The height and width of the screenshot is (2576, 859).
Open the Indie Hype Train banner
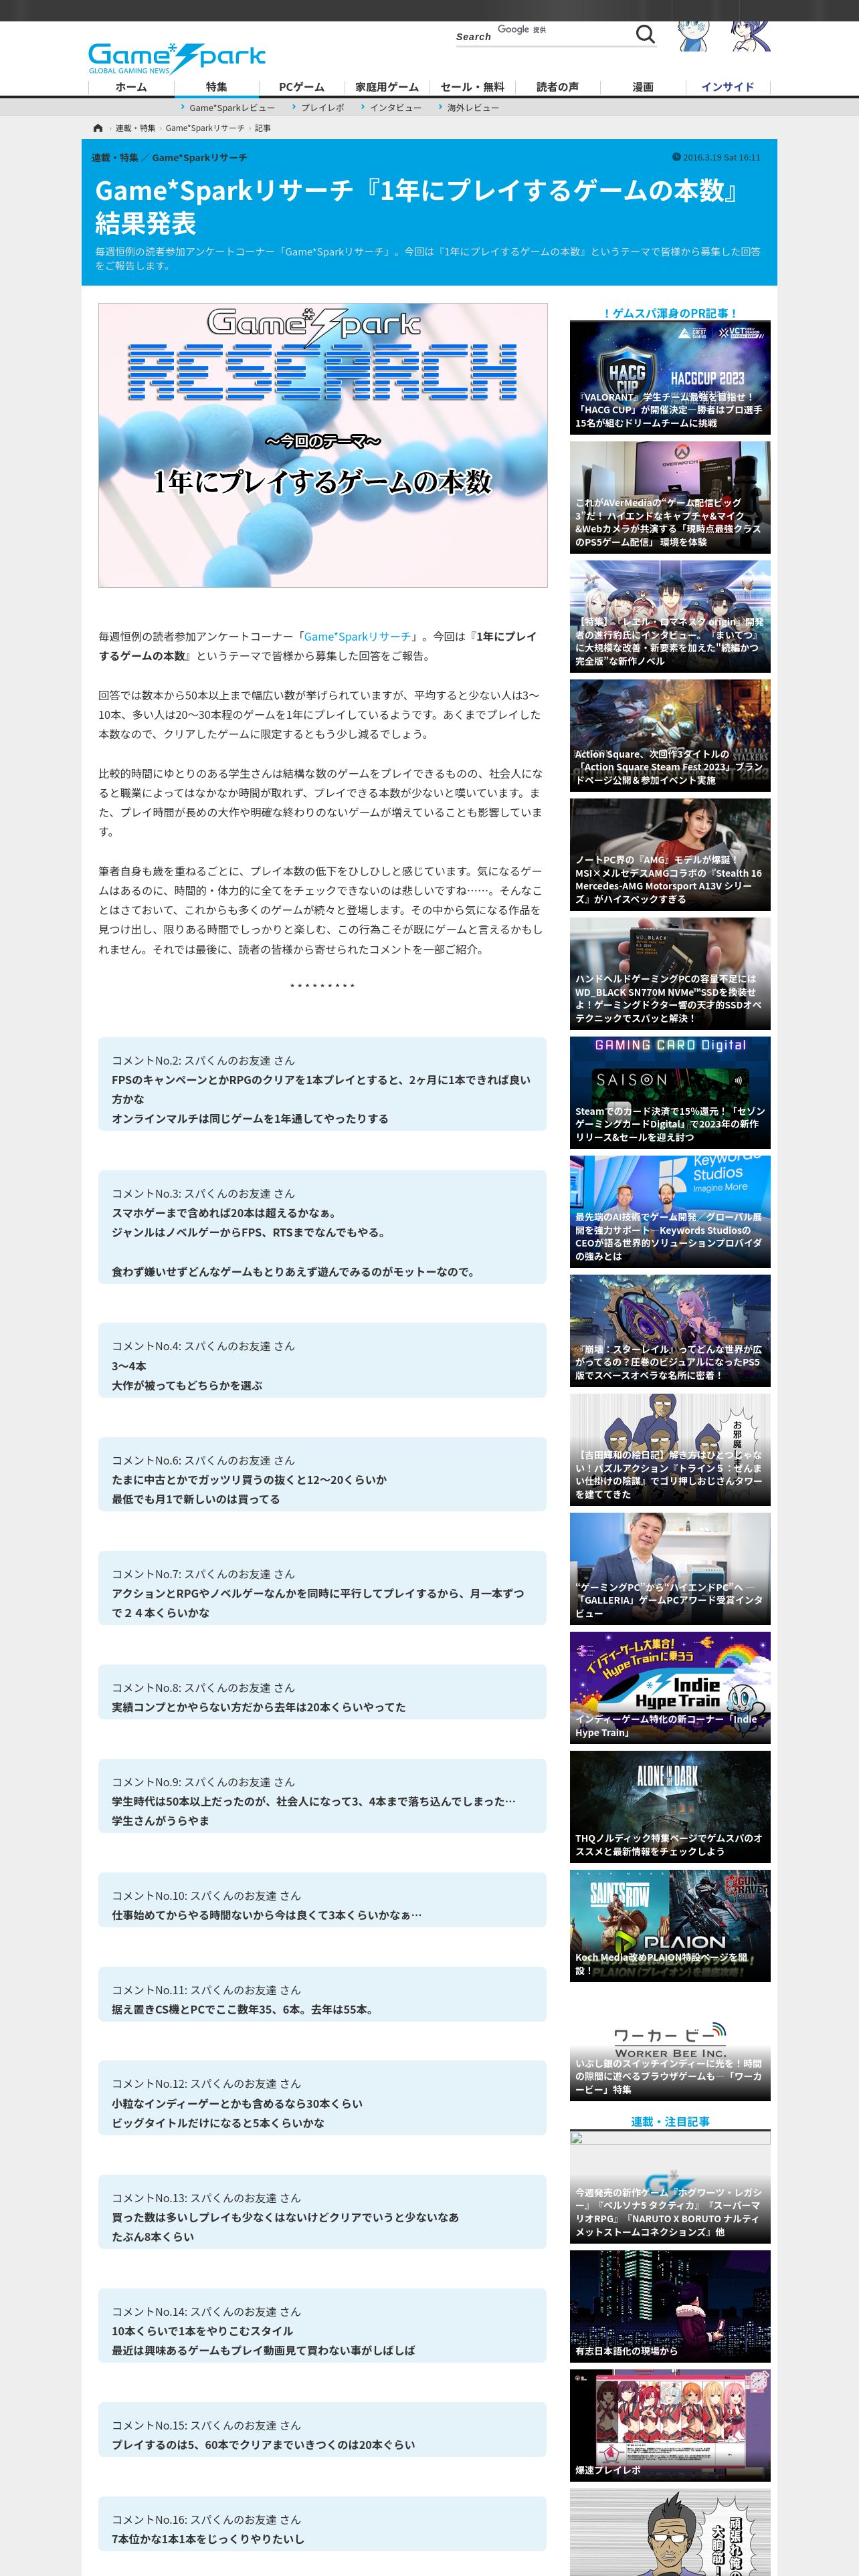pyautogui.click(x=670, y=1688)
